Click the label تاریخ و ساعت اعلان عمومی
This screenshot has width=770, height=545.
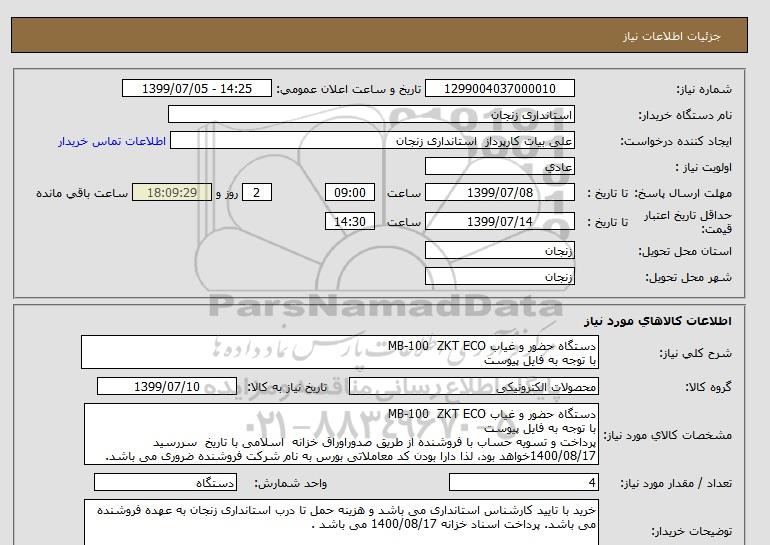pyautogui.click(x=349, y=89)
